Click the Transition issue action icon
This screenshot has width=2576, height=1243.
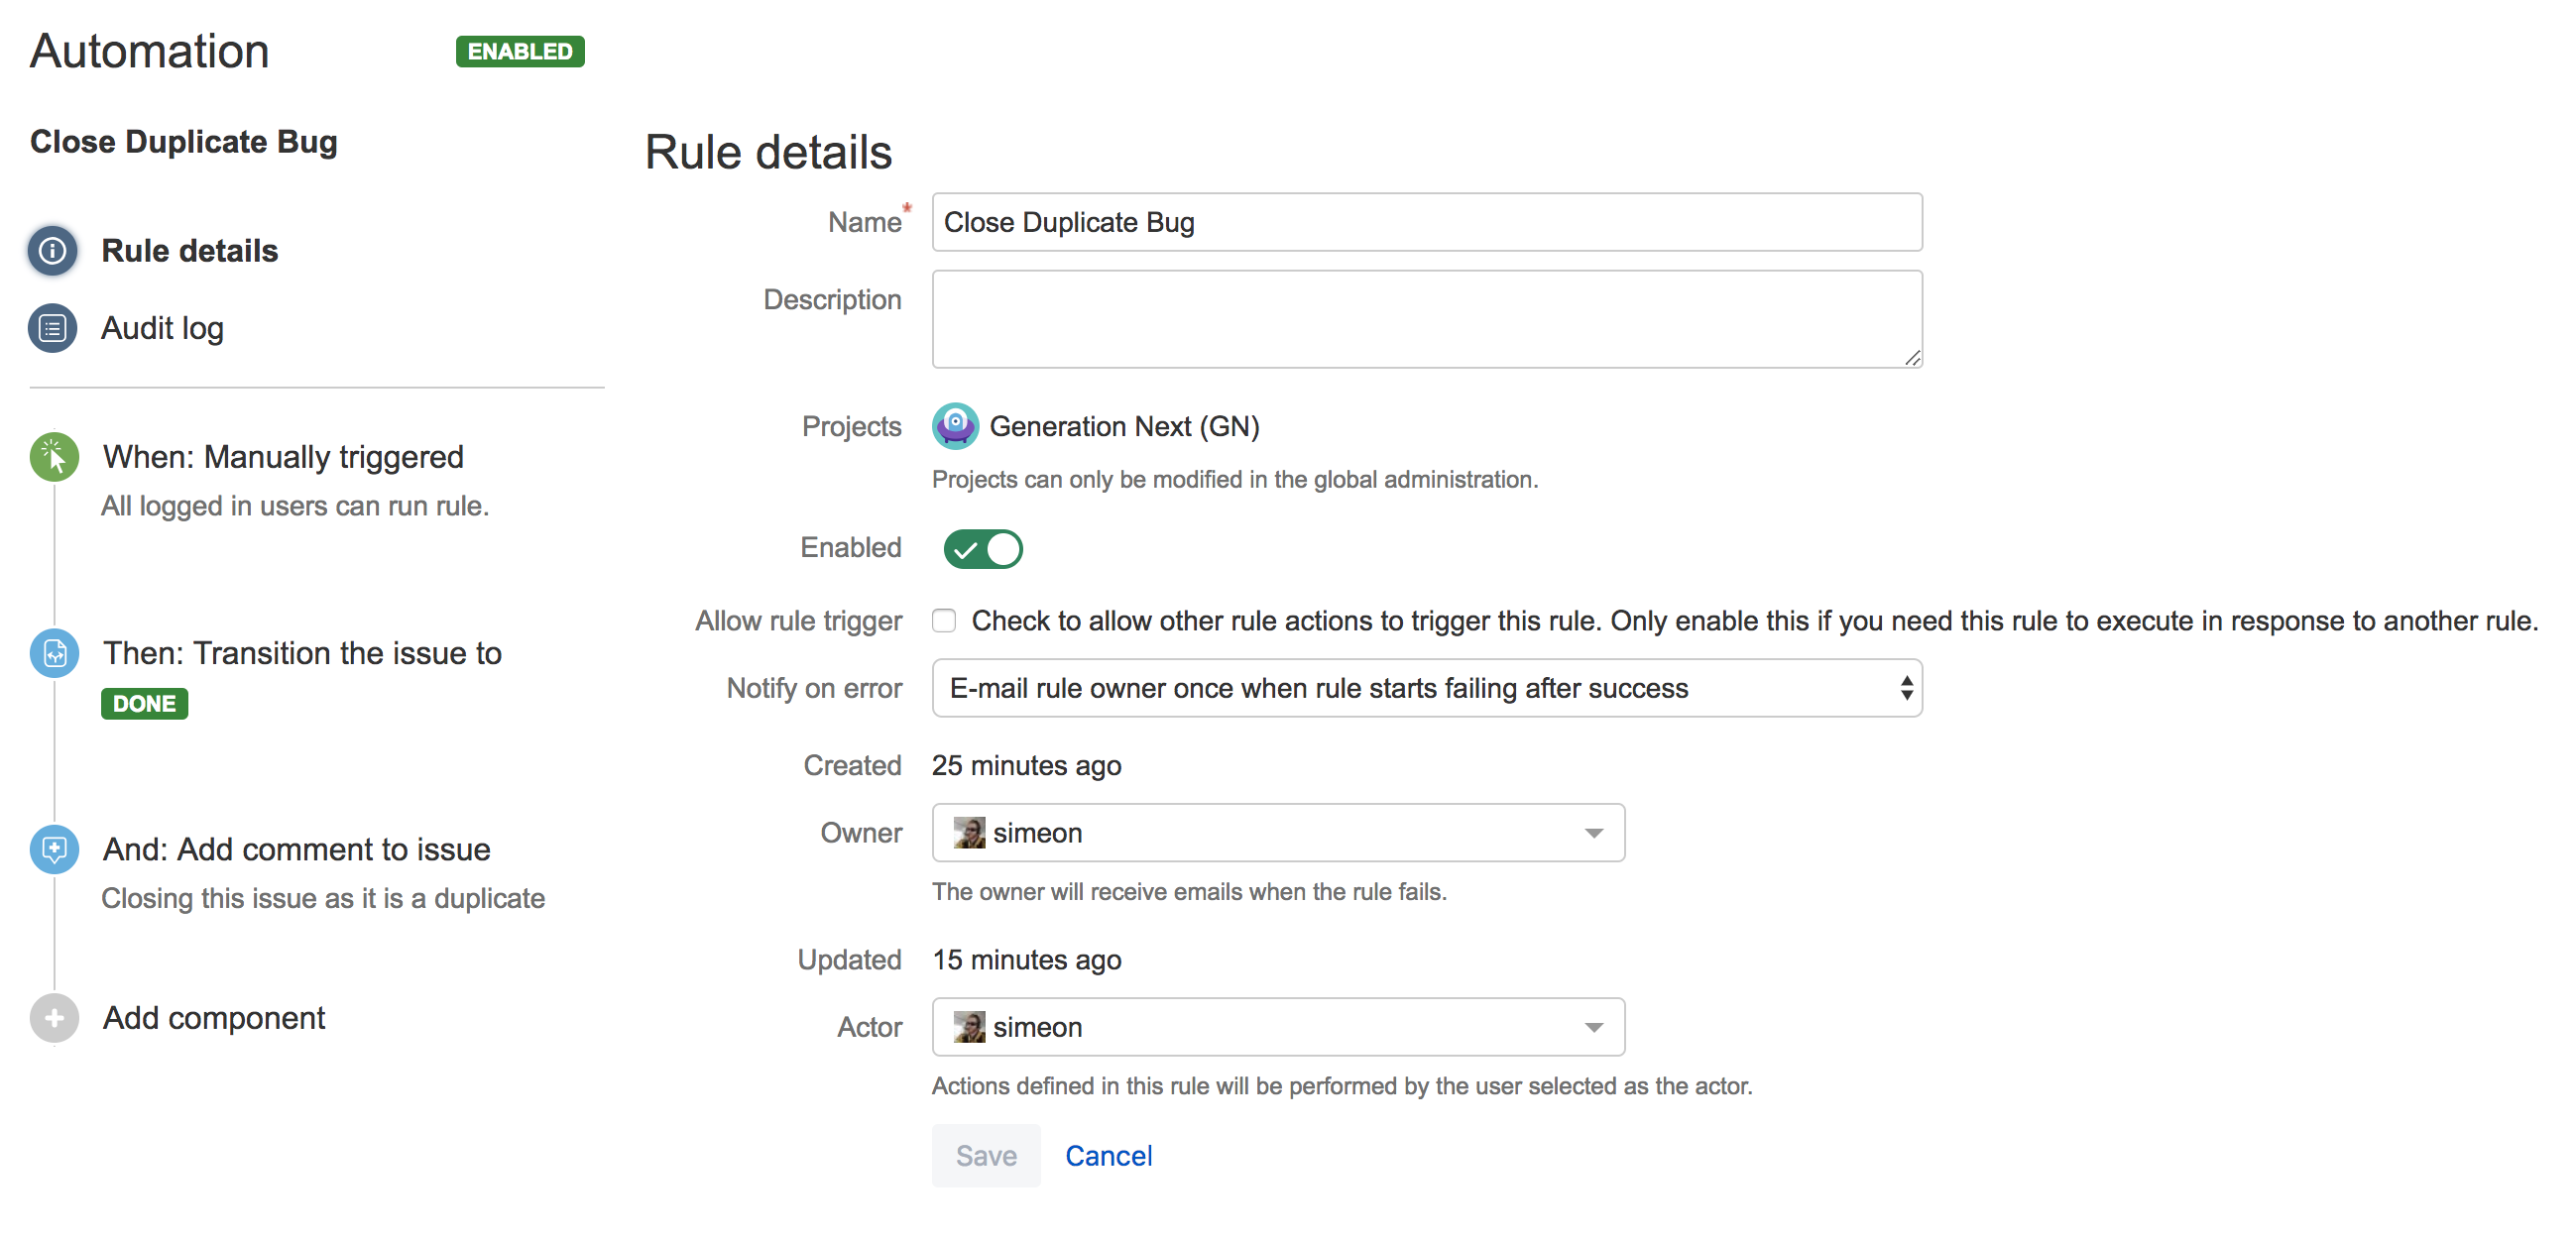54,653
